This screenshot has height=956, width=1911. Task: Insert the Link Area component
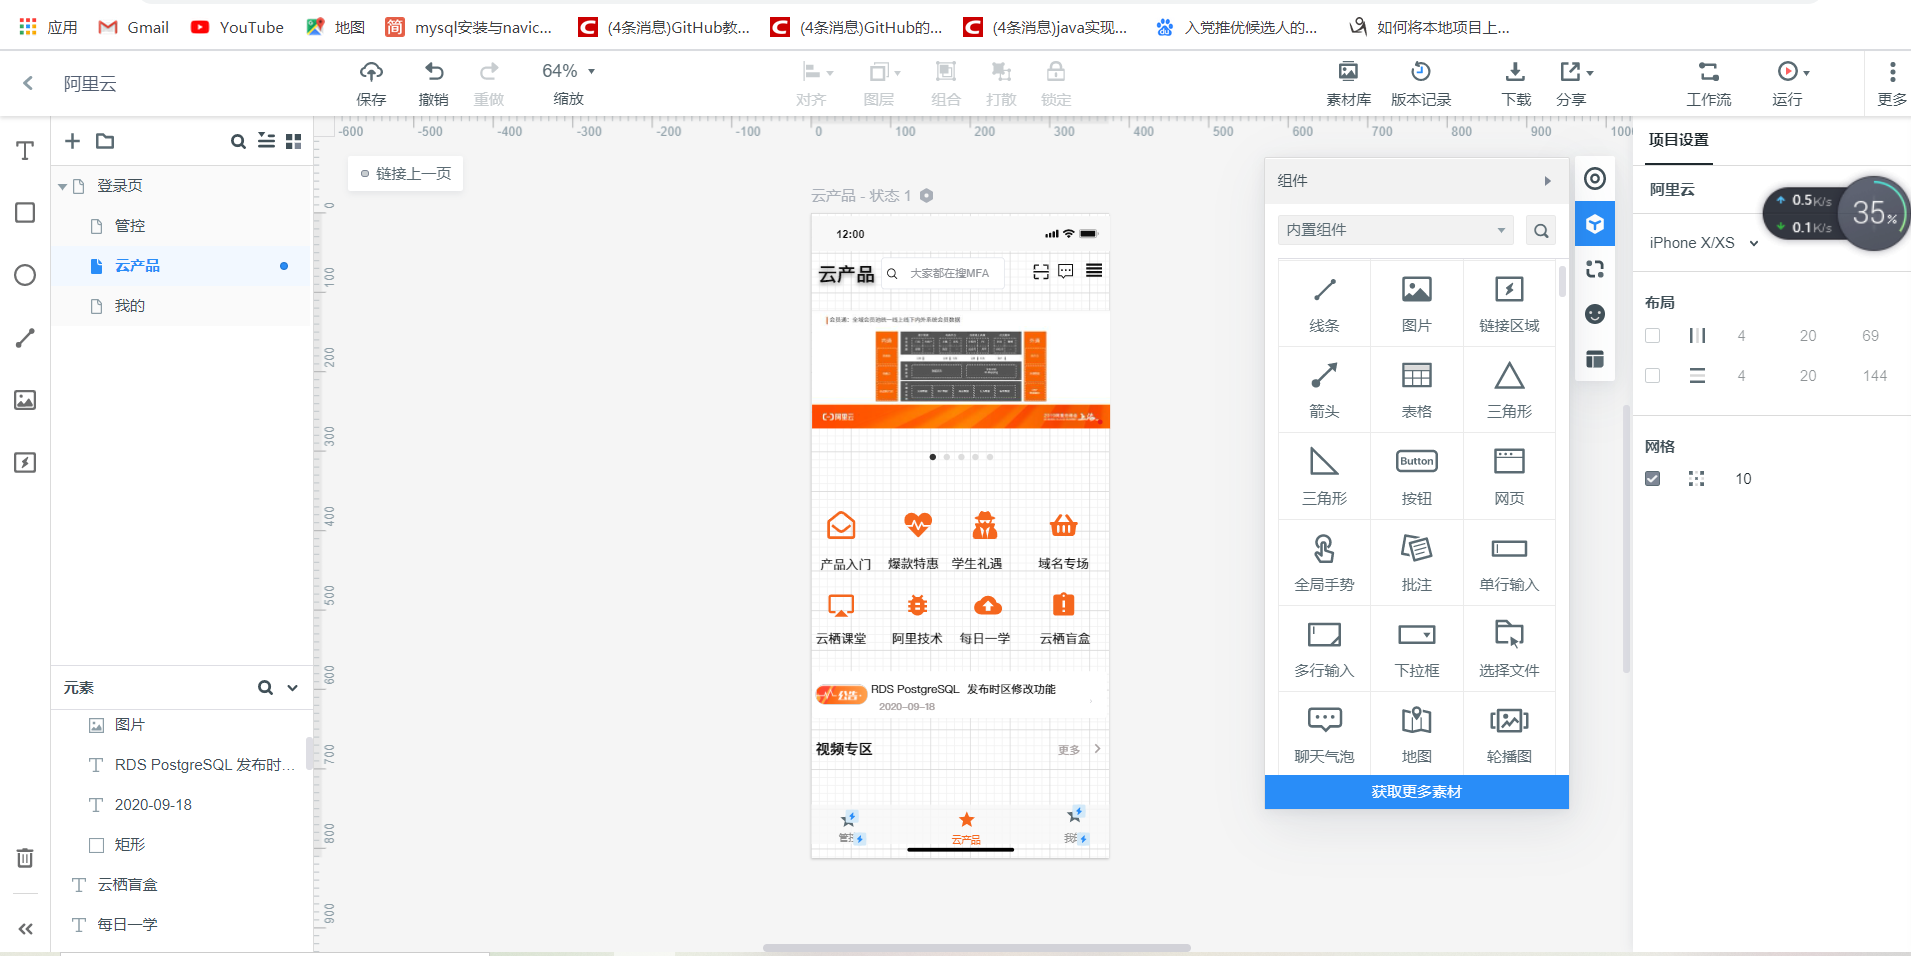pos(1509,304)
